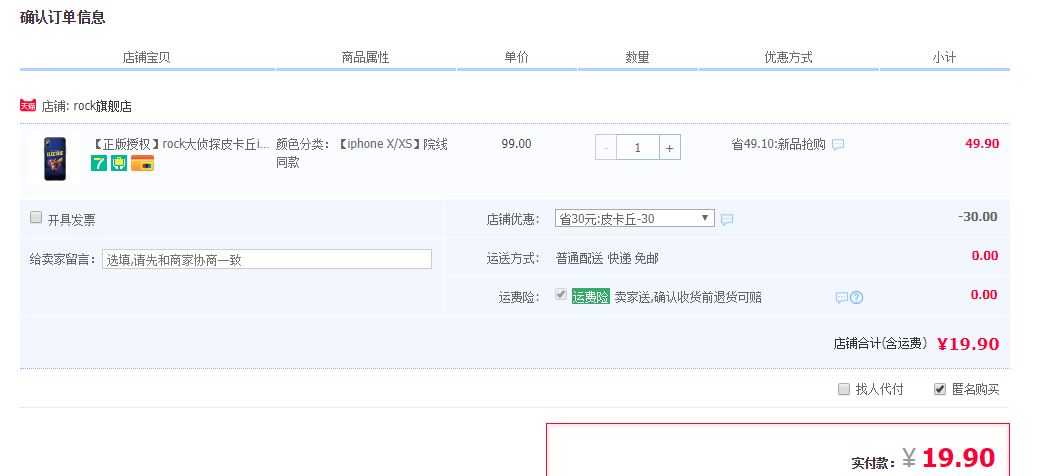1041x476 pixels.
Task: Click the 小计 column header
Action: tap(944, 58)
